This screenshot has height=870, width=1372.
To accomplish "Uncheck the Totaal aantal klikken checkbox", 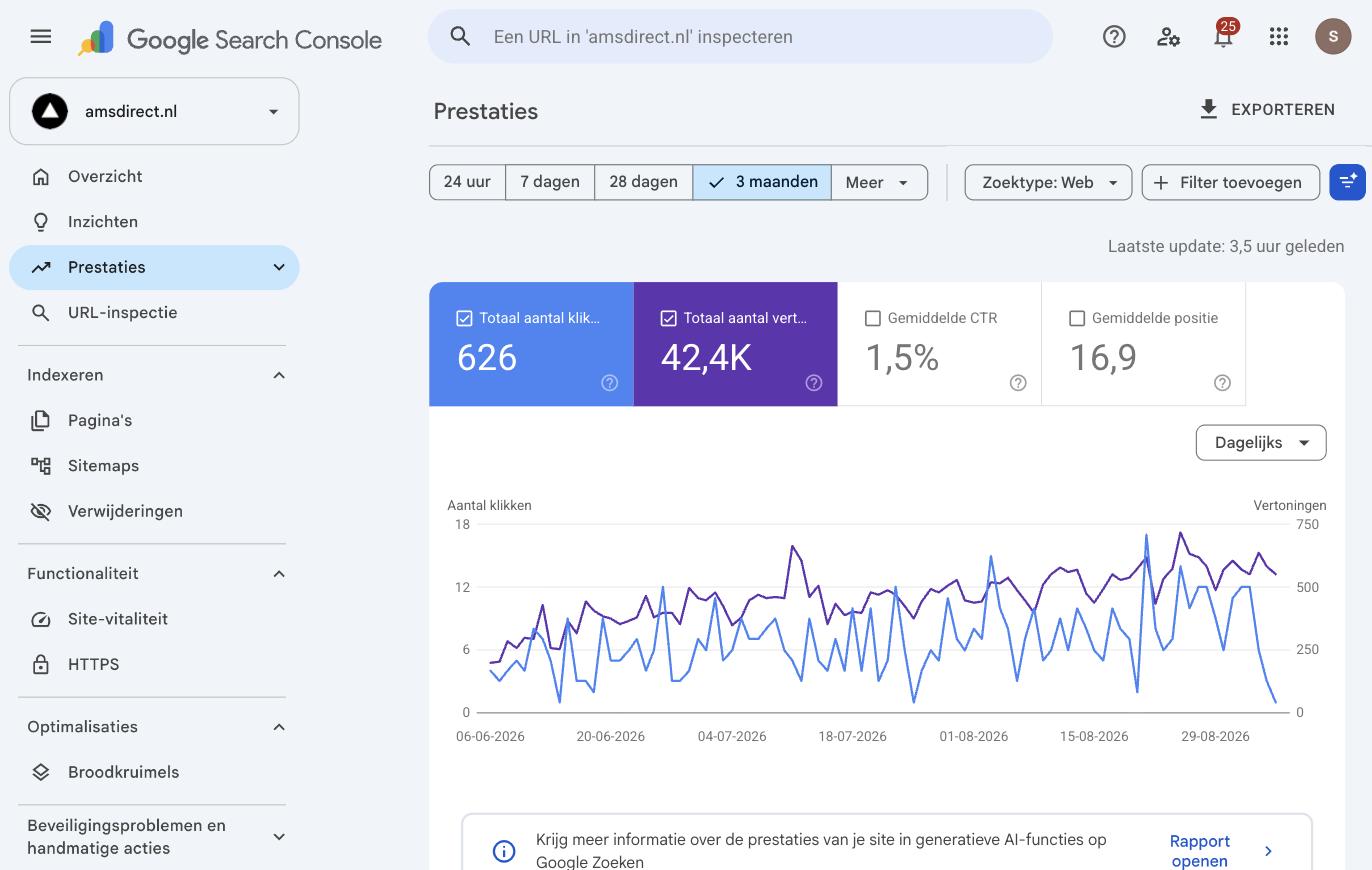I will (464, 318).
